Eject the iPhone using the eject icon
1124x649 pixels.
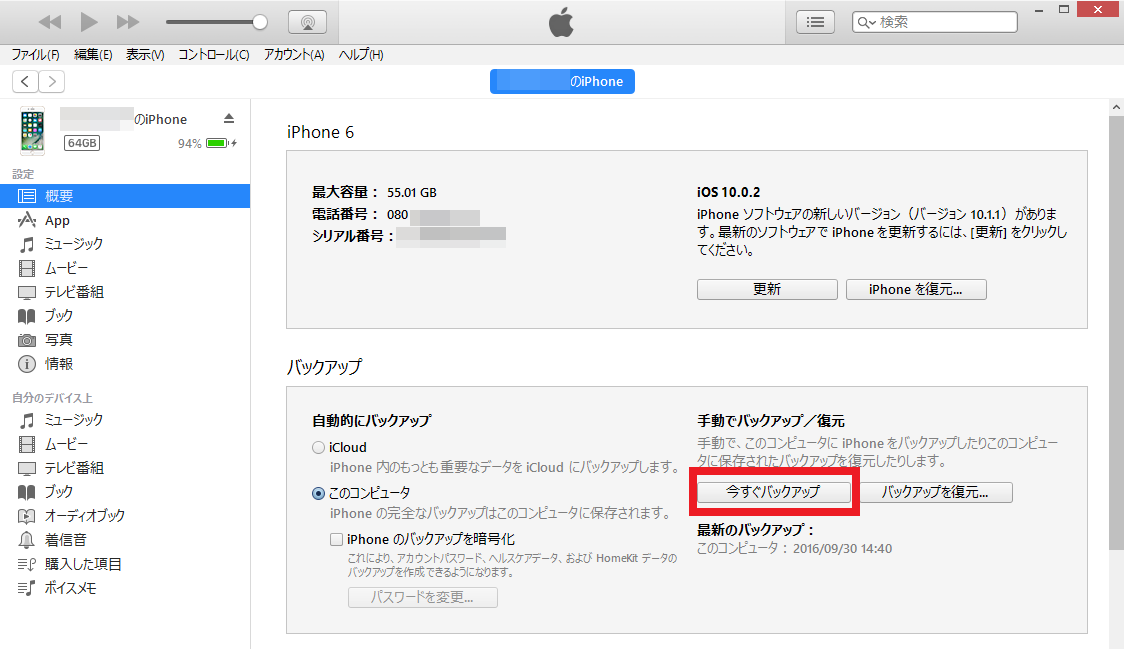[229, 118]
